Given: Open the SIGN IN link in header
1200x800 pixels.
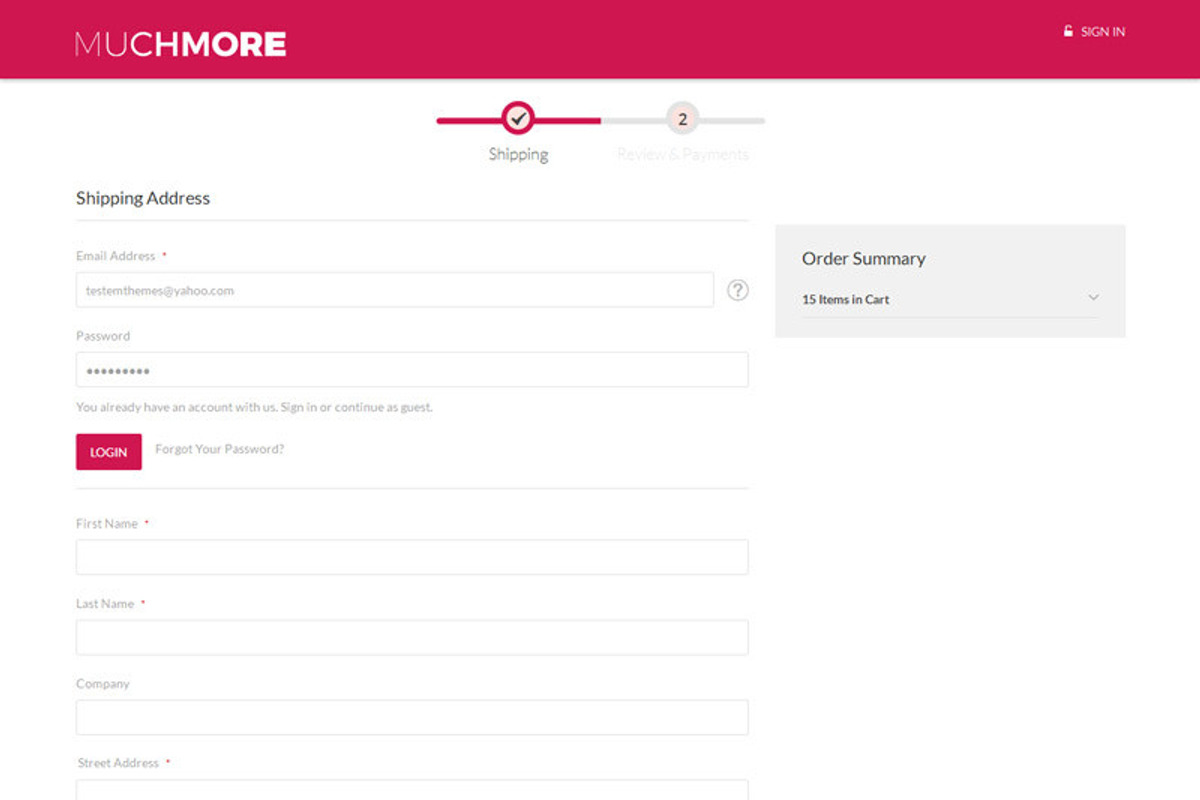Looking at the screenshot, I should [x=1102, y=32].
